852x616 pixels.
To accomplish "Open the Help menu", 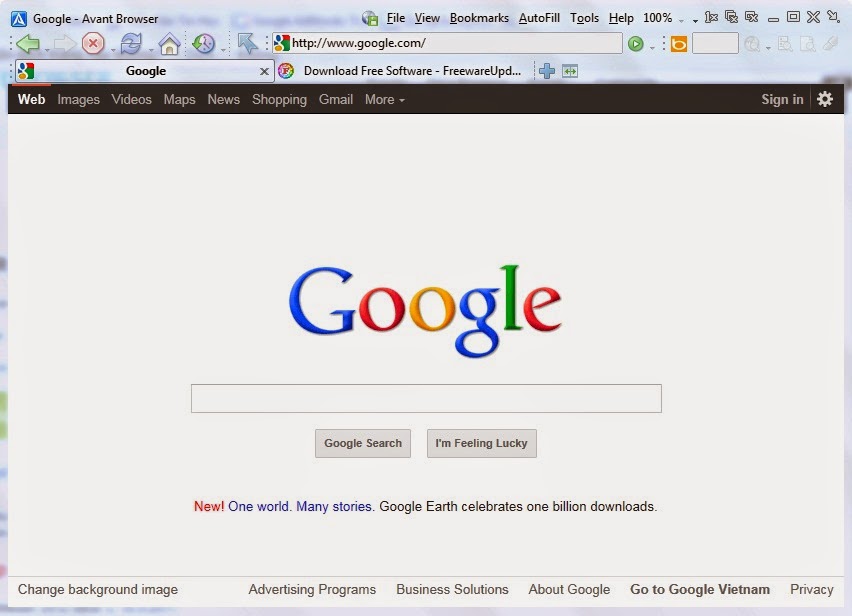I will click(621, 18).
